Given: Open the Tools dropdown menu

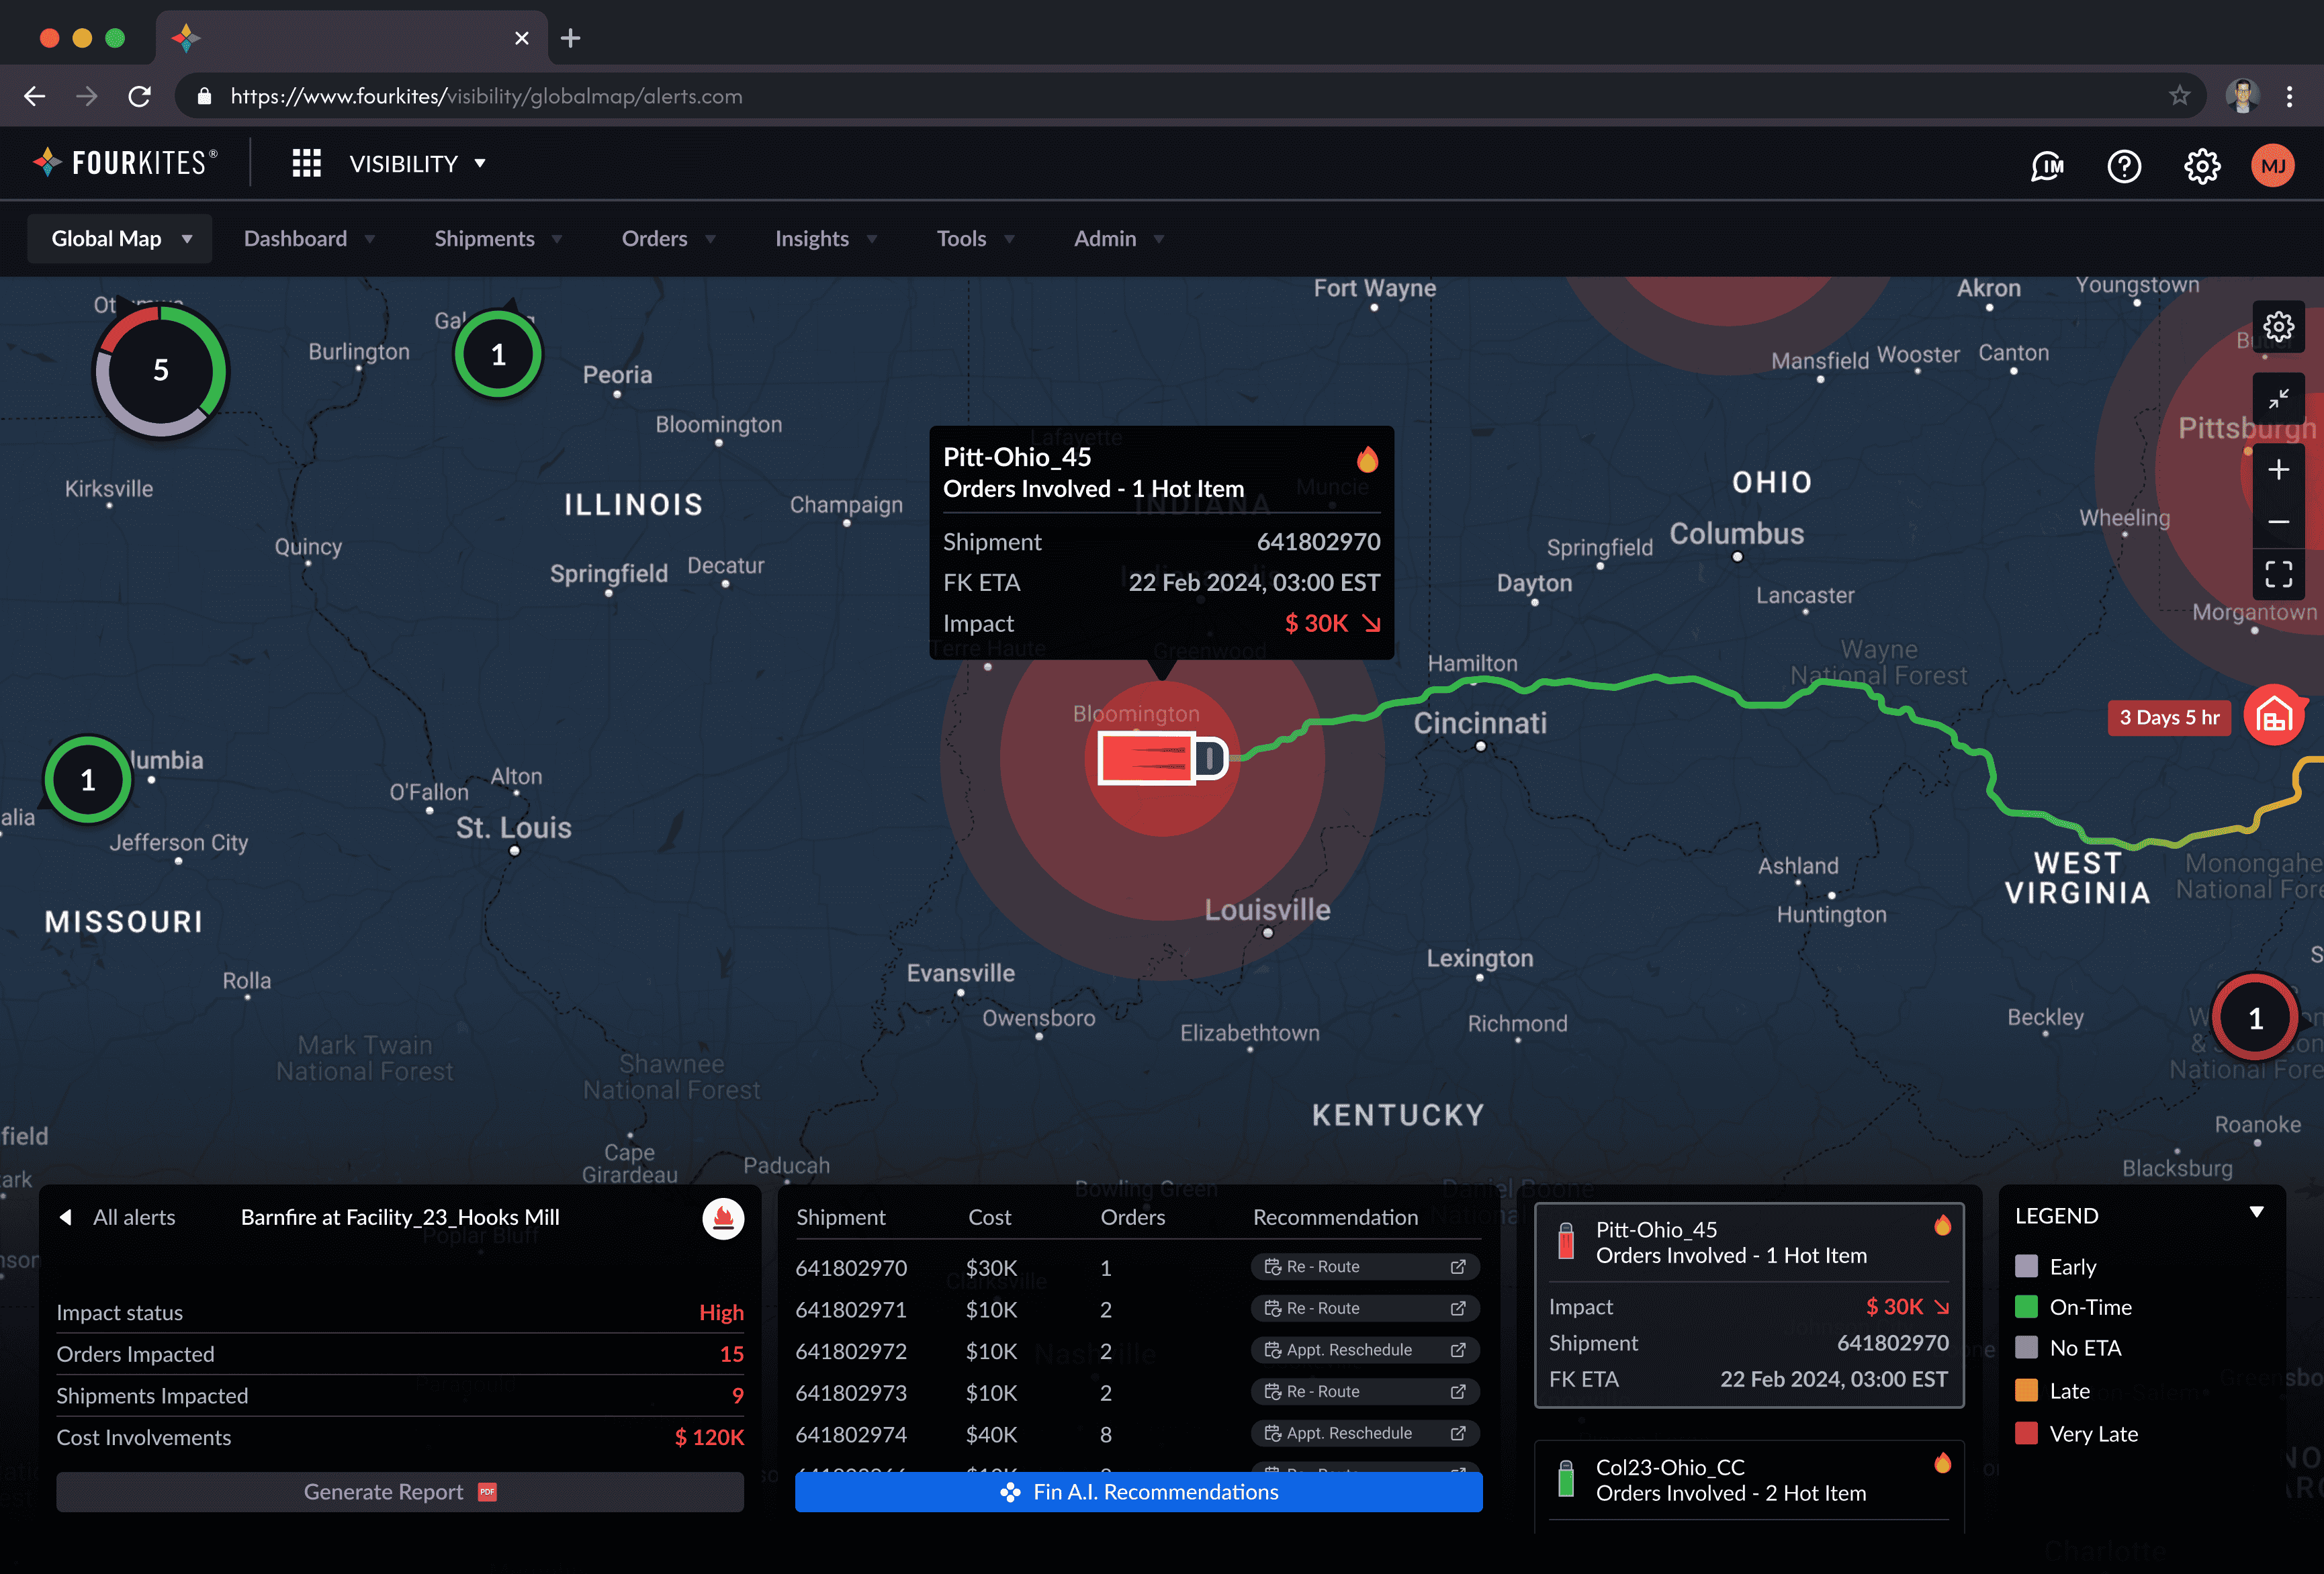Looking at the screenshot, I should point(975,239).
